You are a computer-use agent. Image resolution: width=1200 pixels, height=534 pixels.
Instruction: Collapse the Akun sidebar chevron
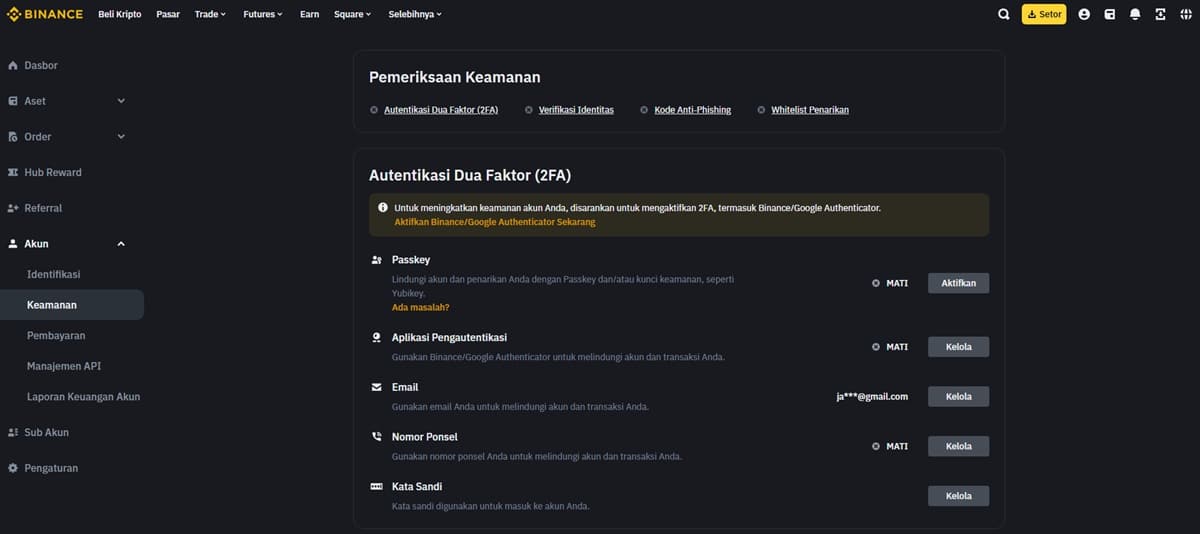point(121,244)
